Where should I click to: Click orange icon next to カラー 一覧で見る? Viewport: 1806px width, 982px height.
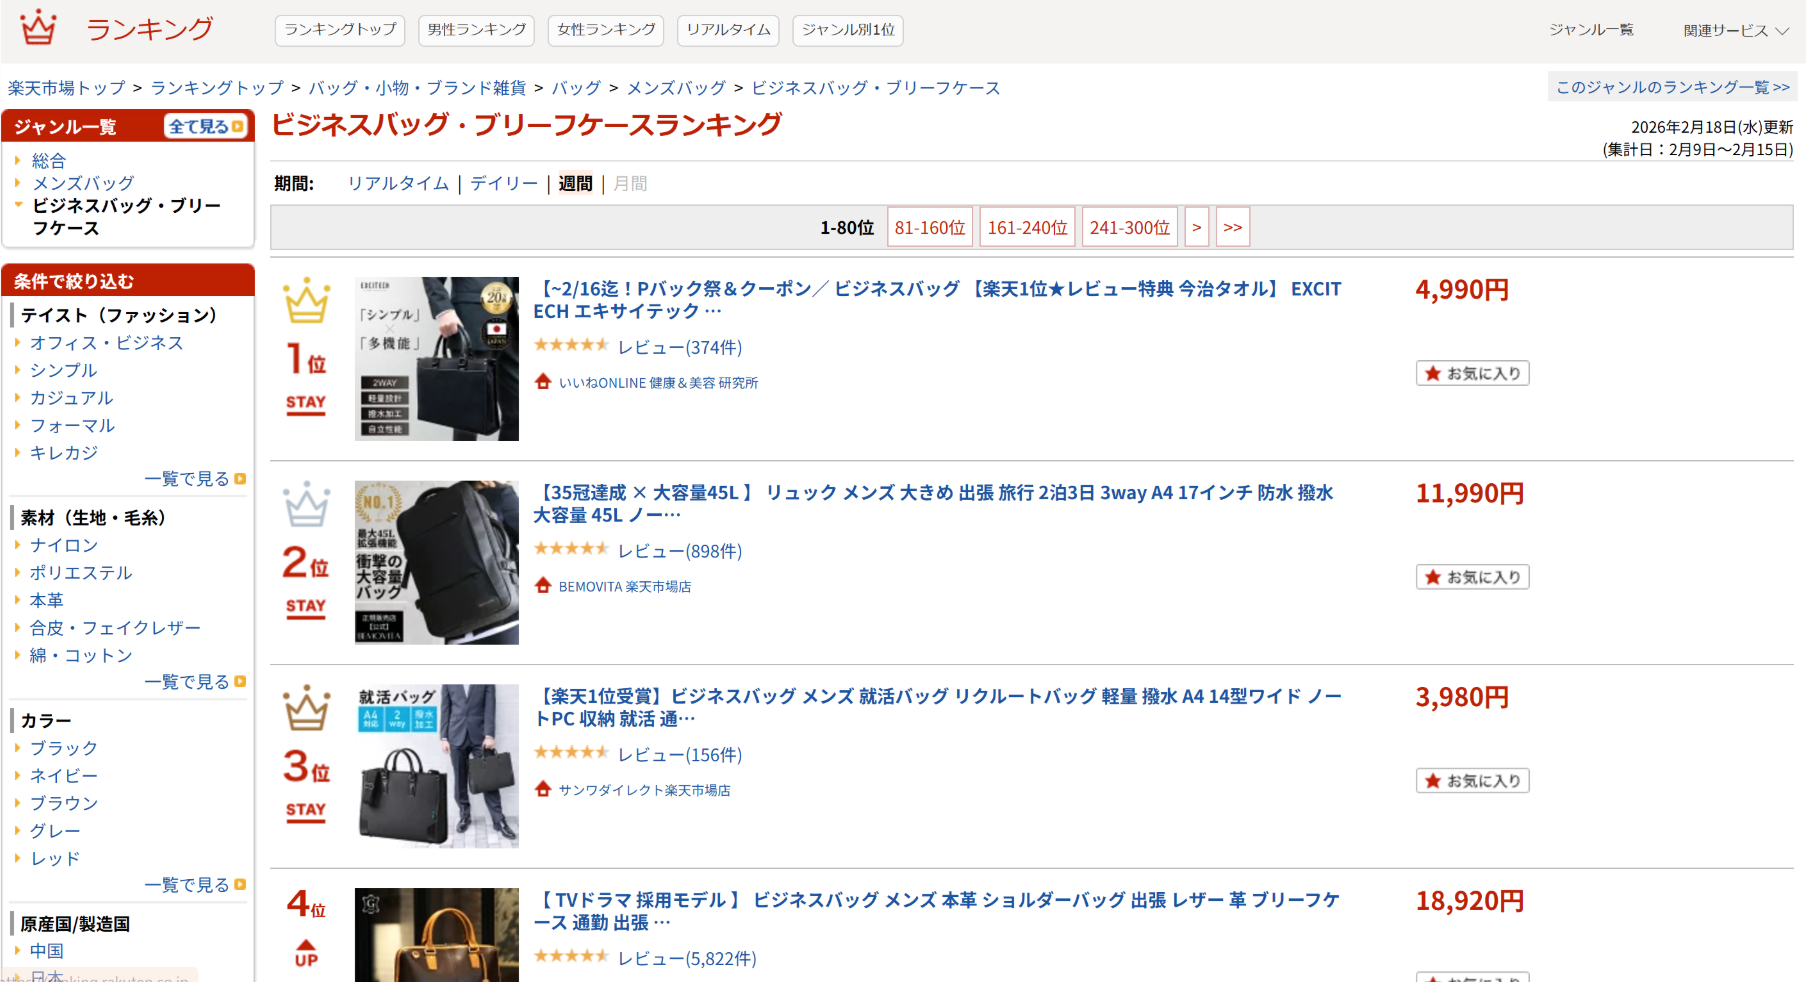tap(240, 885)
